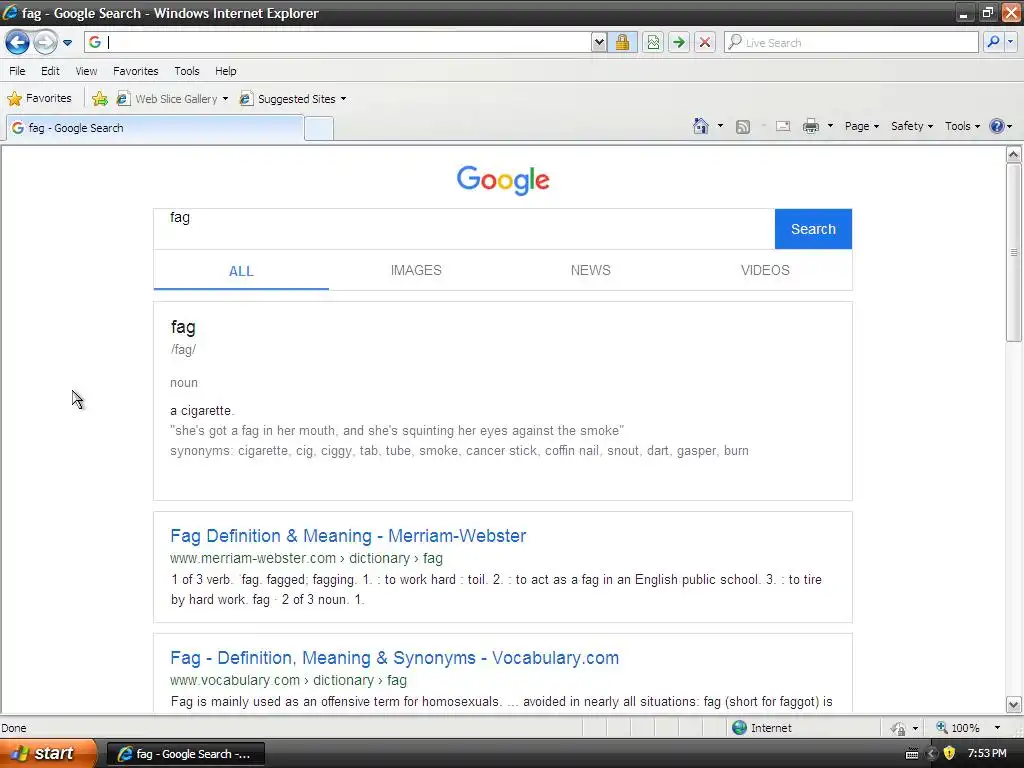Expand the zoom level dropdown arrow

pos(997,728)
